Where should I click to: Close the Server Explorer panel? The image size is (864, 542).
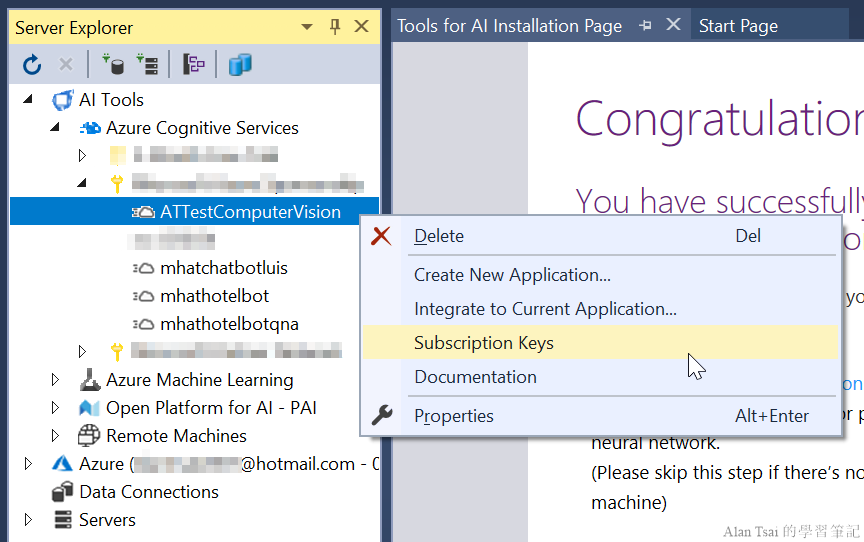pyautogui.click(x=361, y=26)
